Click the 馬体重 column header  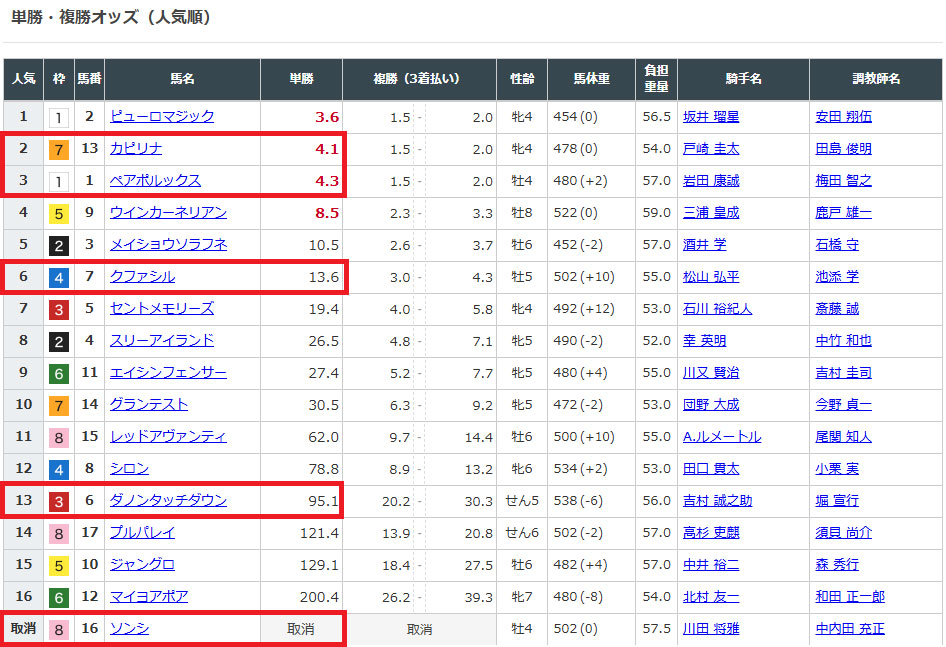pyautogui.click(x=591, y=78)
